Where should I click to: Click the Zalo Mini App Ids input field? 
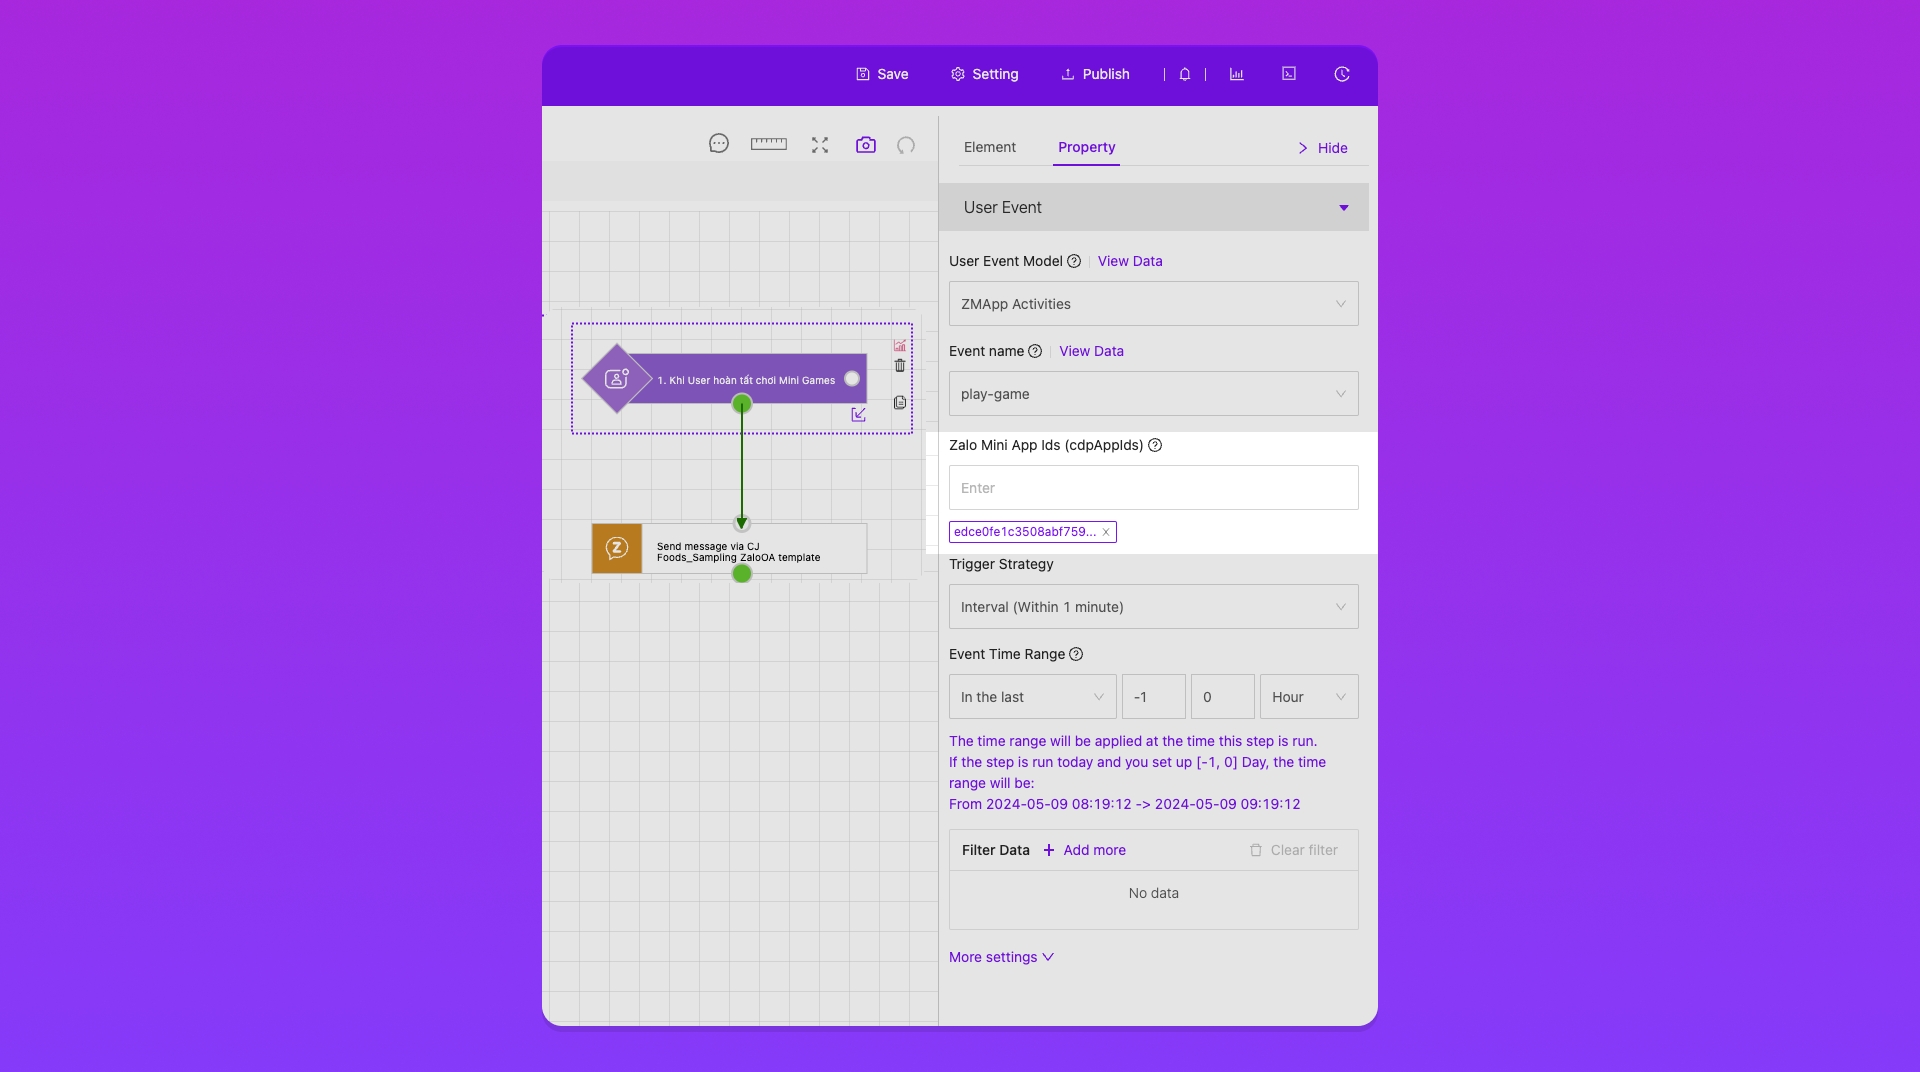(x=1153, y=488)
